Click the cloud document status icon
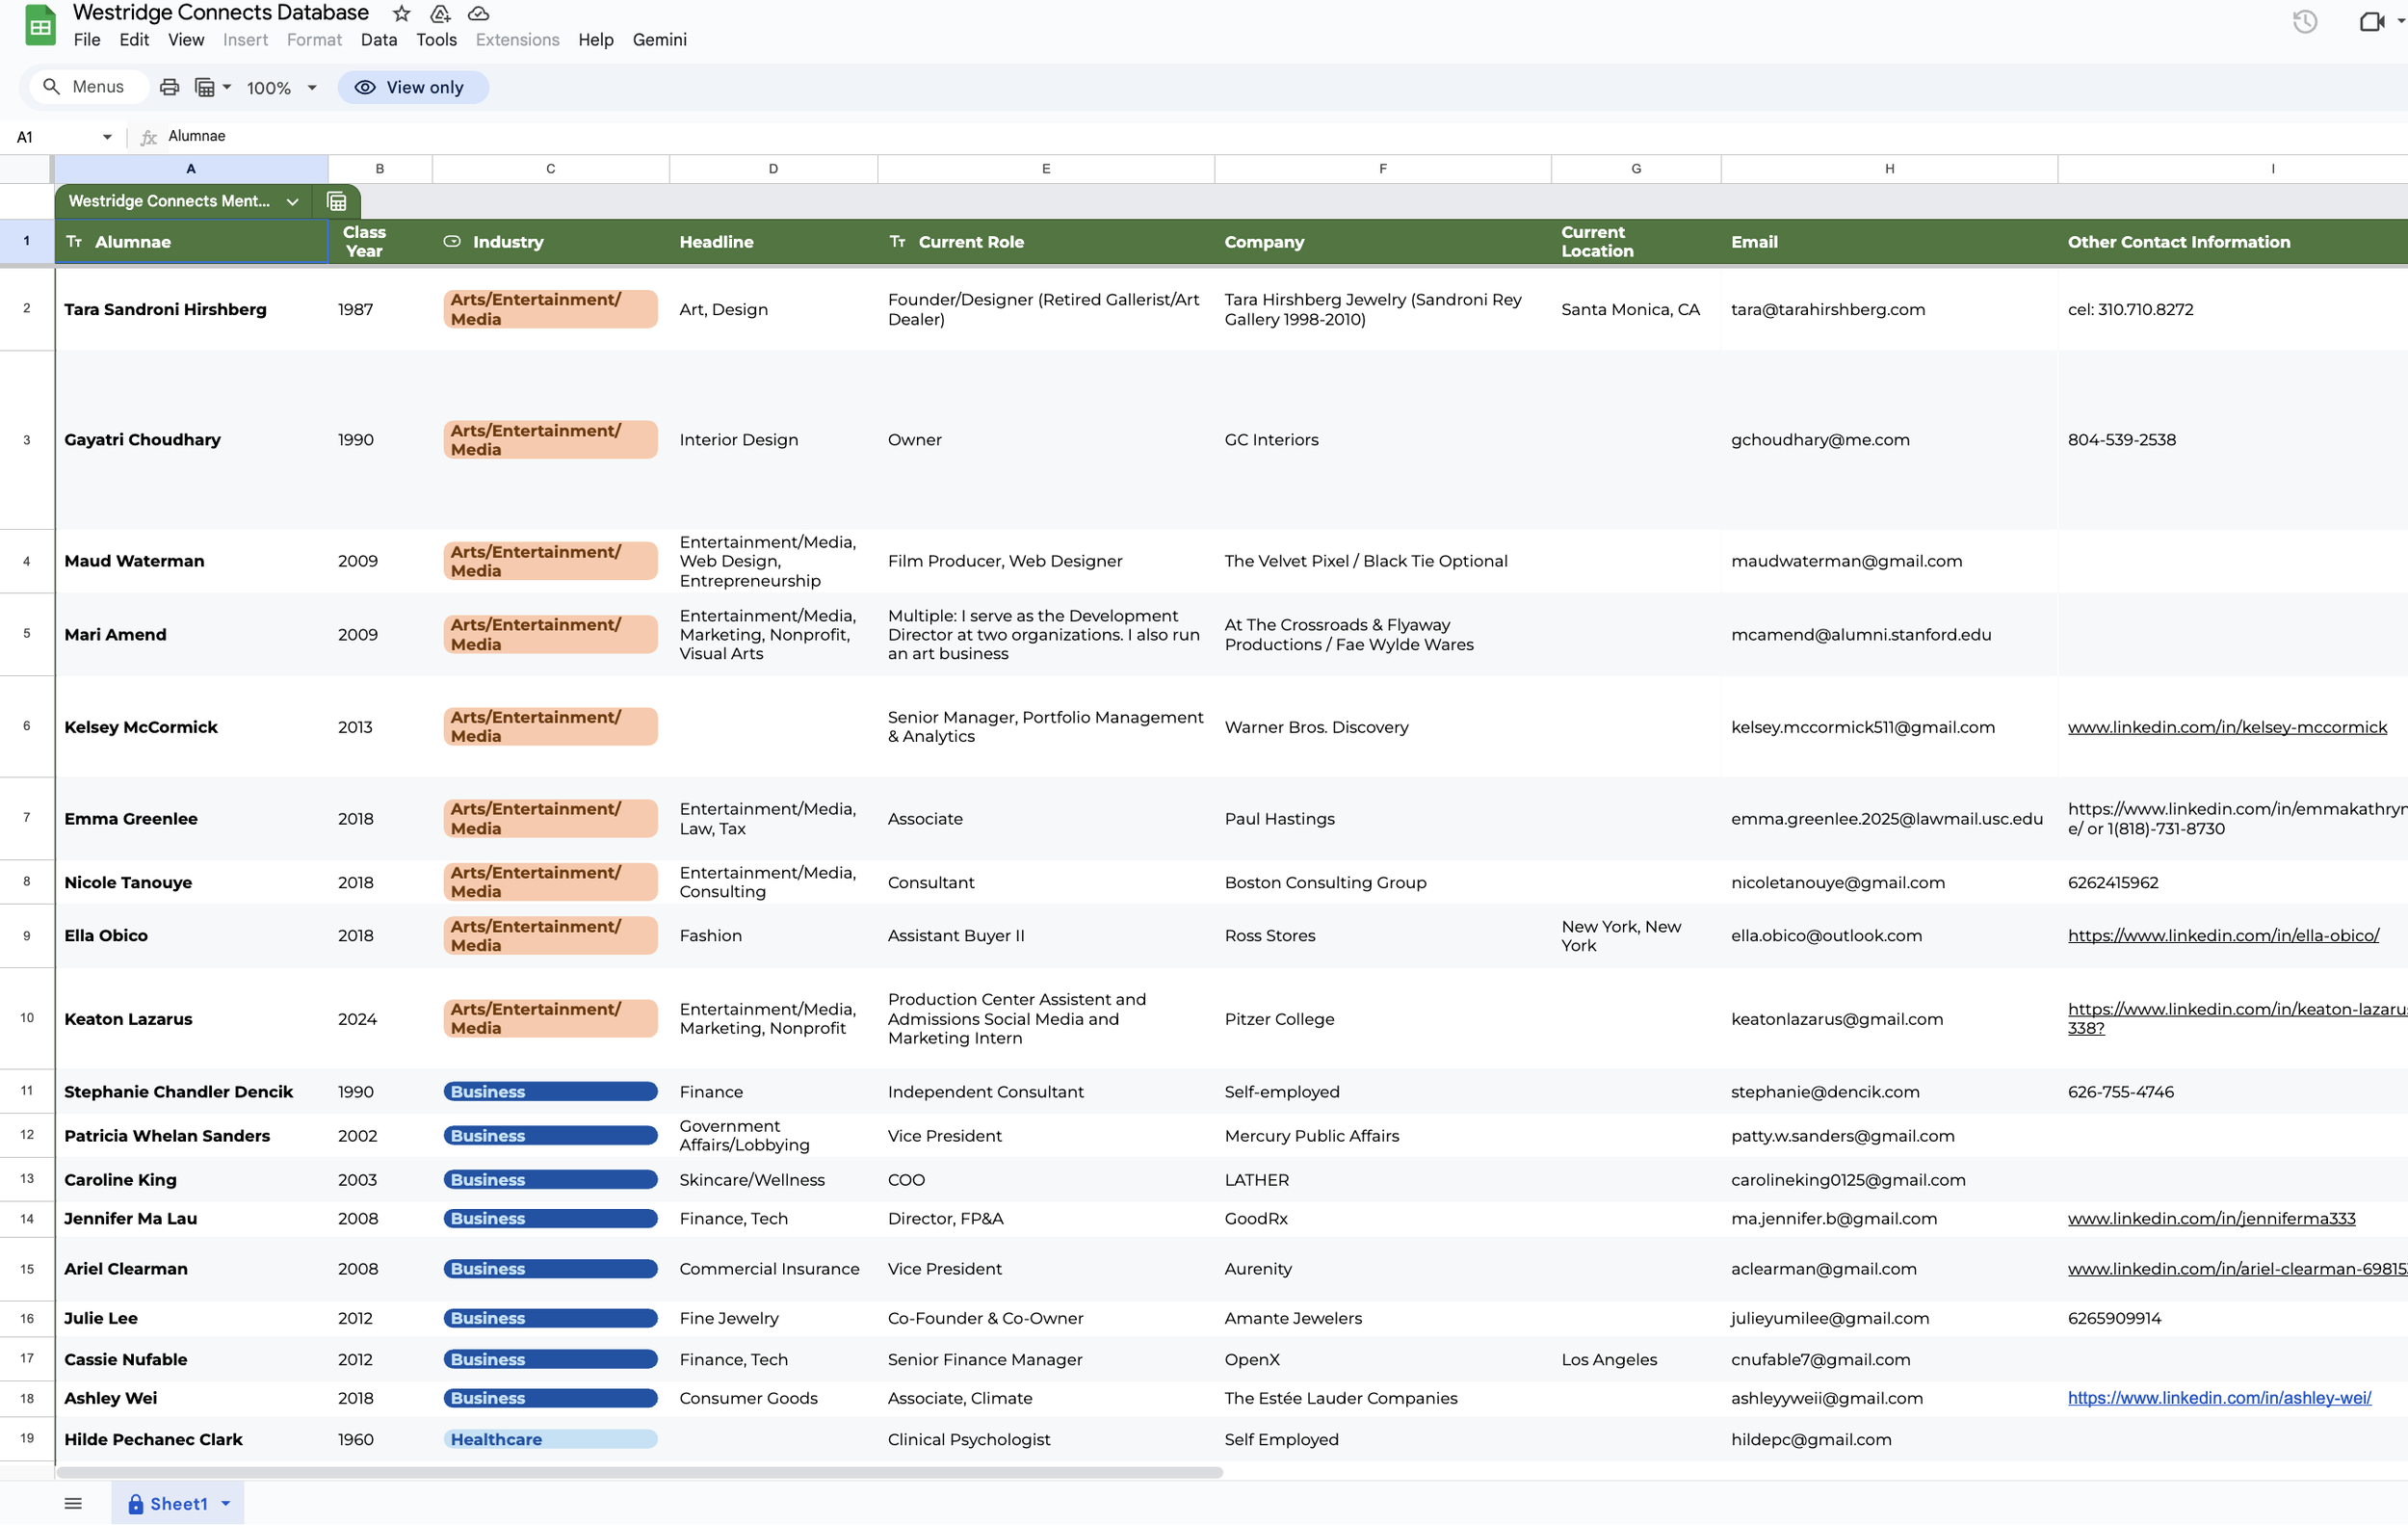Image resolution: width=2408 pixels, height=1525 pixels. point(479,13)
